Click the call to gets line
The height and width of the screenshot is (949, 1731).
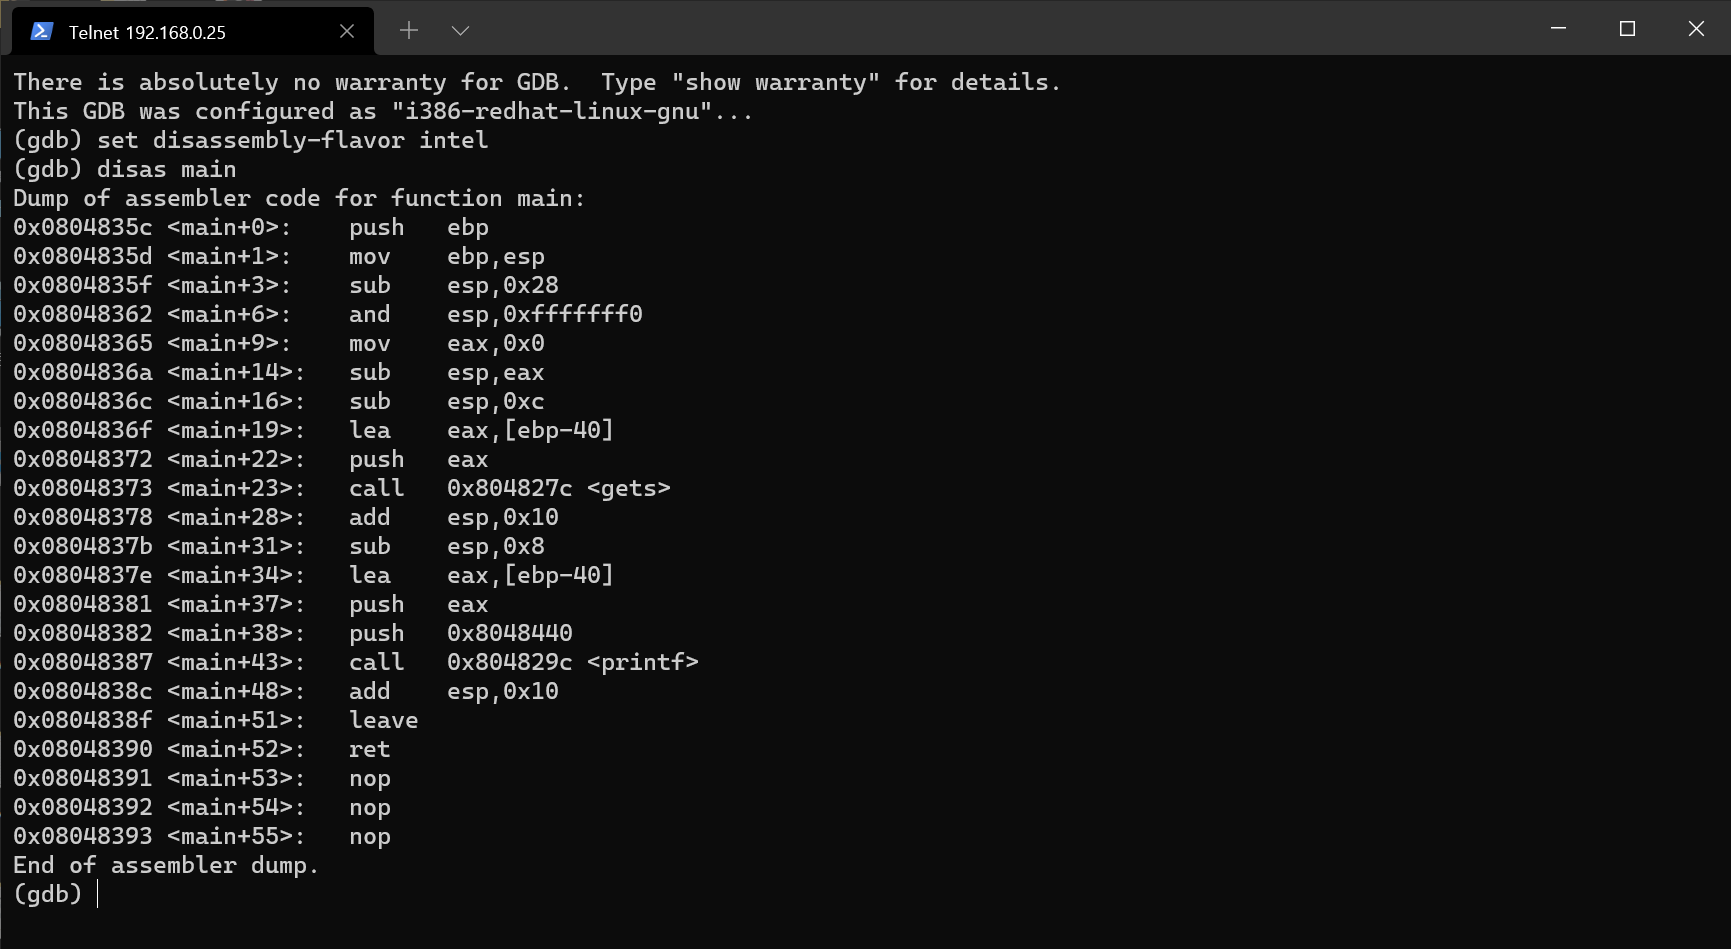(342, 488)
